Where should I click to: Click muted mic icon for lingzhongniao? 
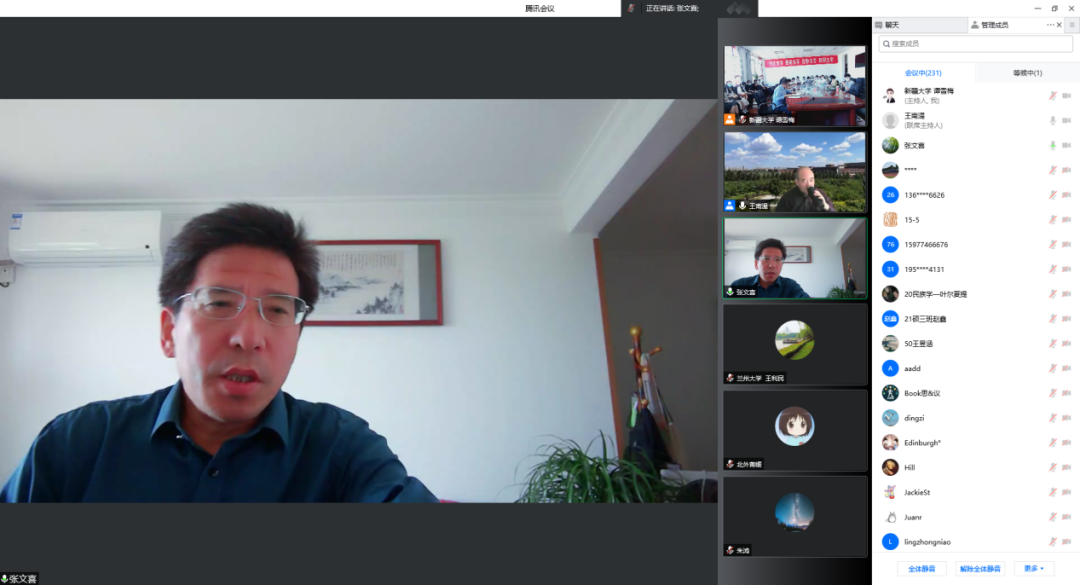pyautogui.click(x=1052, y=542)
